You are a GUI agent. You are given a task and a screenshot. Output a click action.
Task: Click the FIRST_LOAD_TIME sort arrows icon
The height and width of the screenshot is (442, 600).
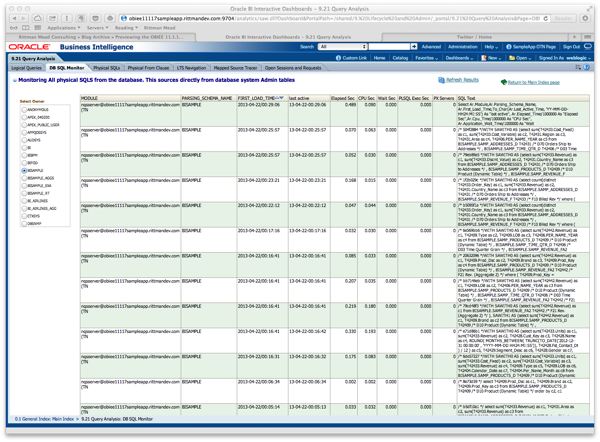(x=280, y=98)
